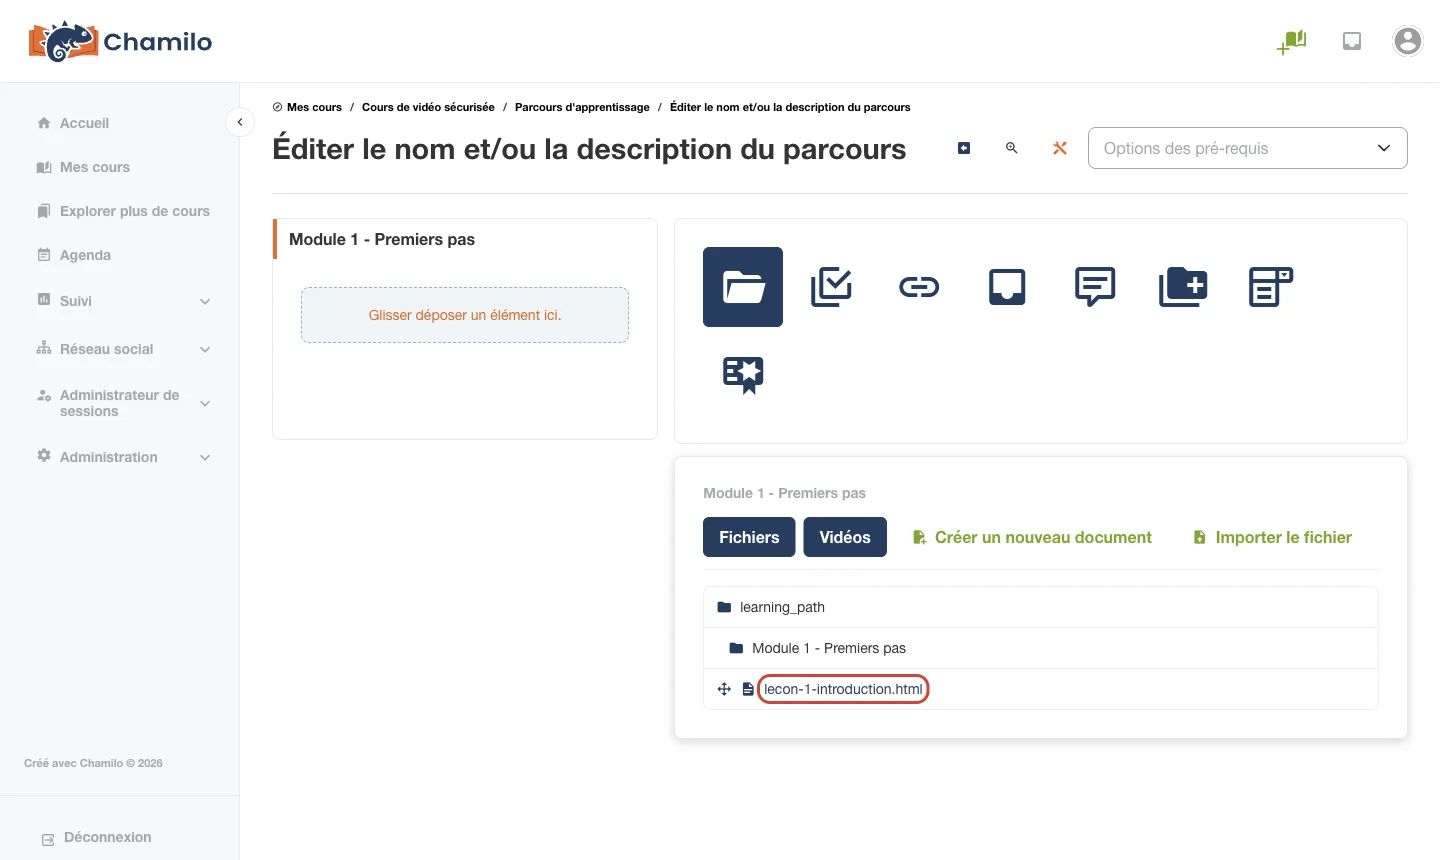Open the user profile avatar
The width and height of the screenshot is (1440, 860).
(x=1408, y=41)
